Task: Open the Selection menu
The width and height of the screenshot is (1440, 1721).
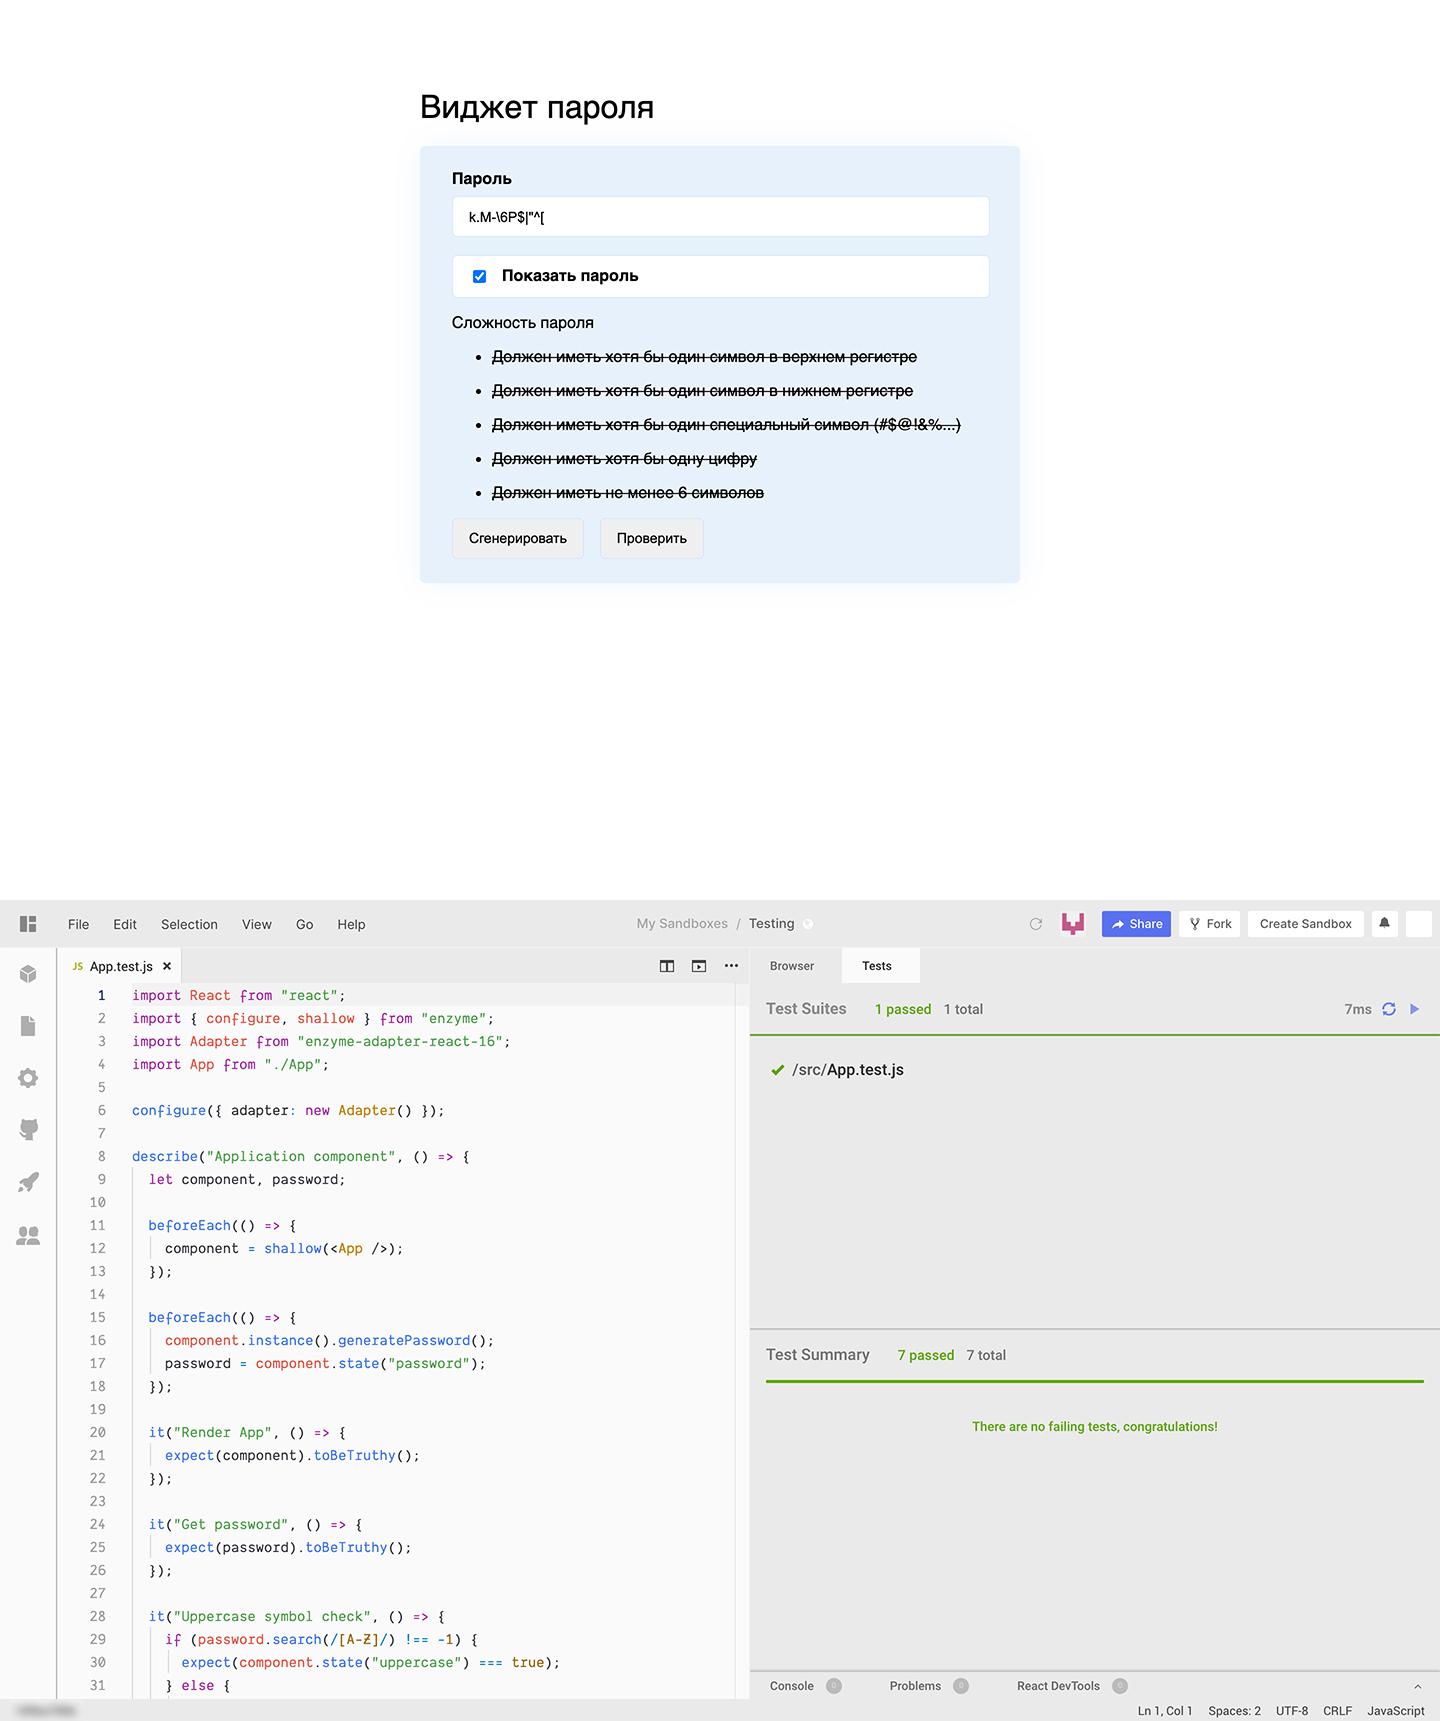Action: click(x=189, y=924)
